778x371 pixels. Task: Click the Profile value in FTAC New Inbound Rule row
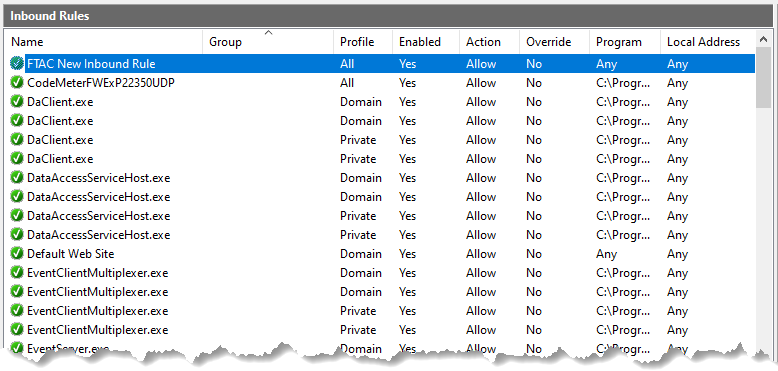347,64
